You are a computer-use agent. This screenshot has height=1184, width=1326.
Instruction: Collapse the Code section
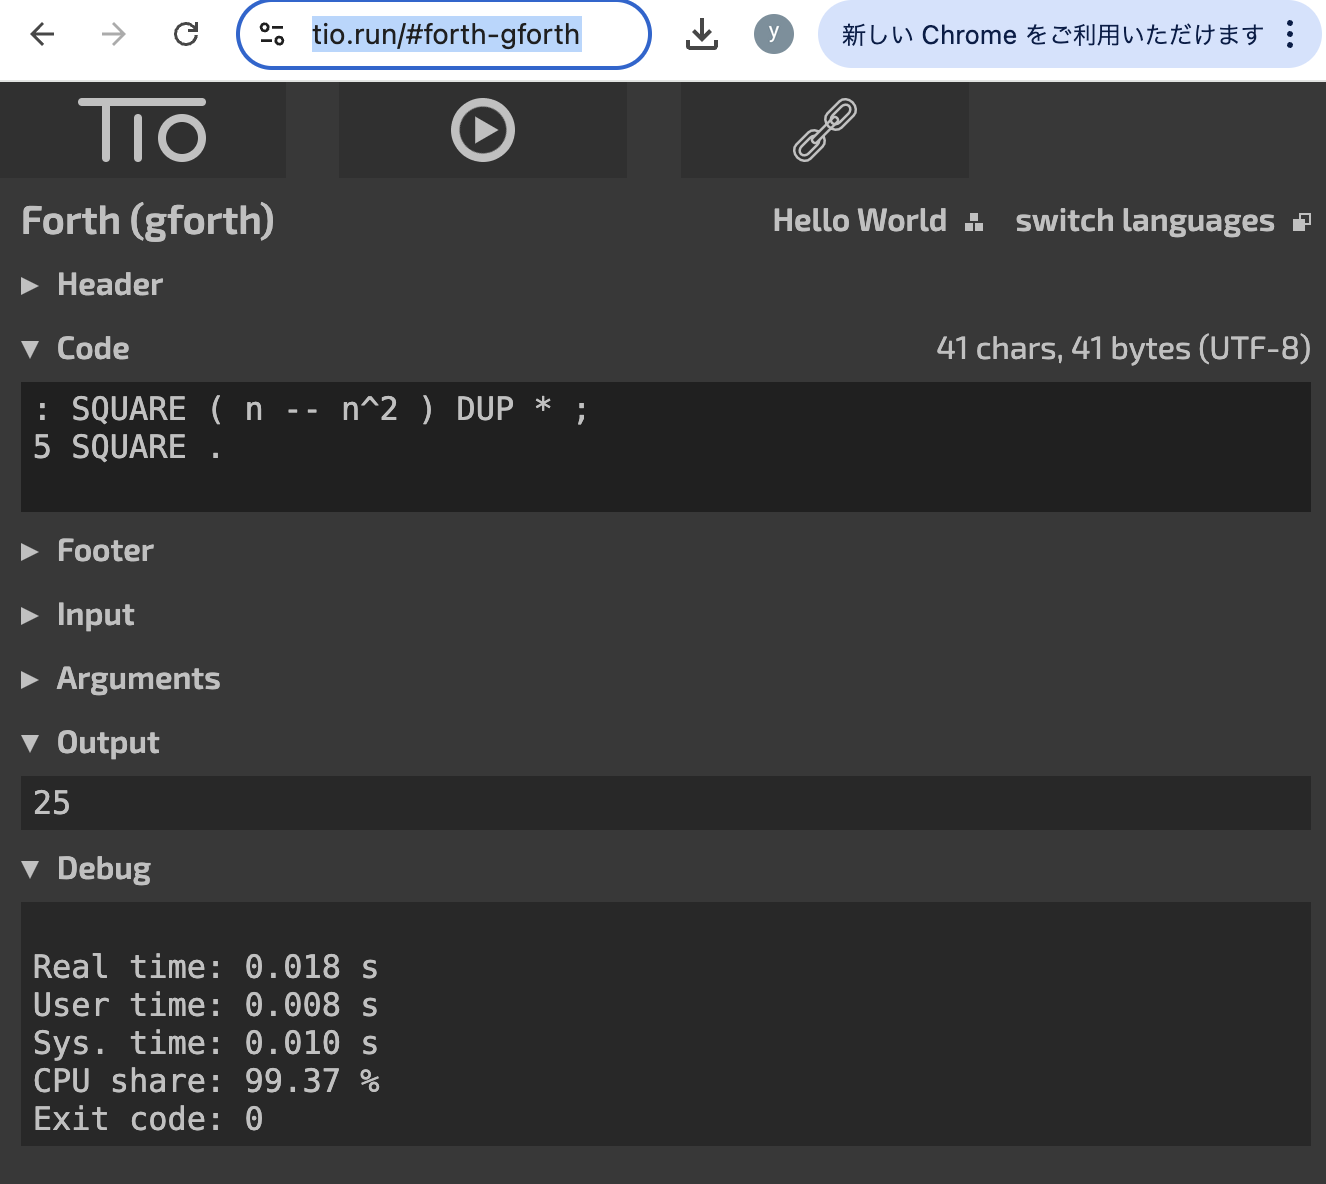tap(92, 349)
